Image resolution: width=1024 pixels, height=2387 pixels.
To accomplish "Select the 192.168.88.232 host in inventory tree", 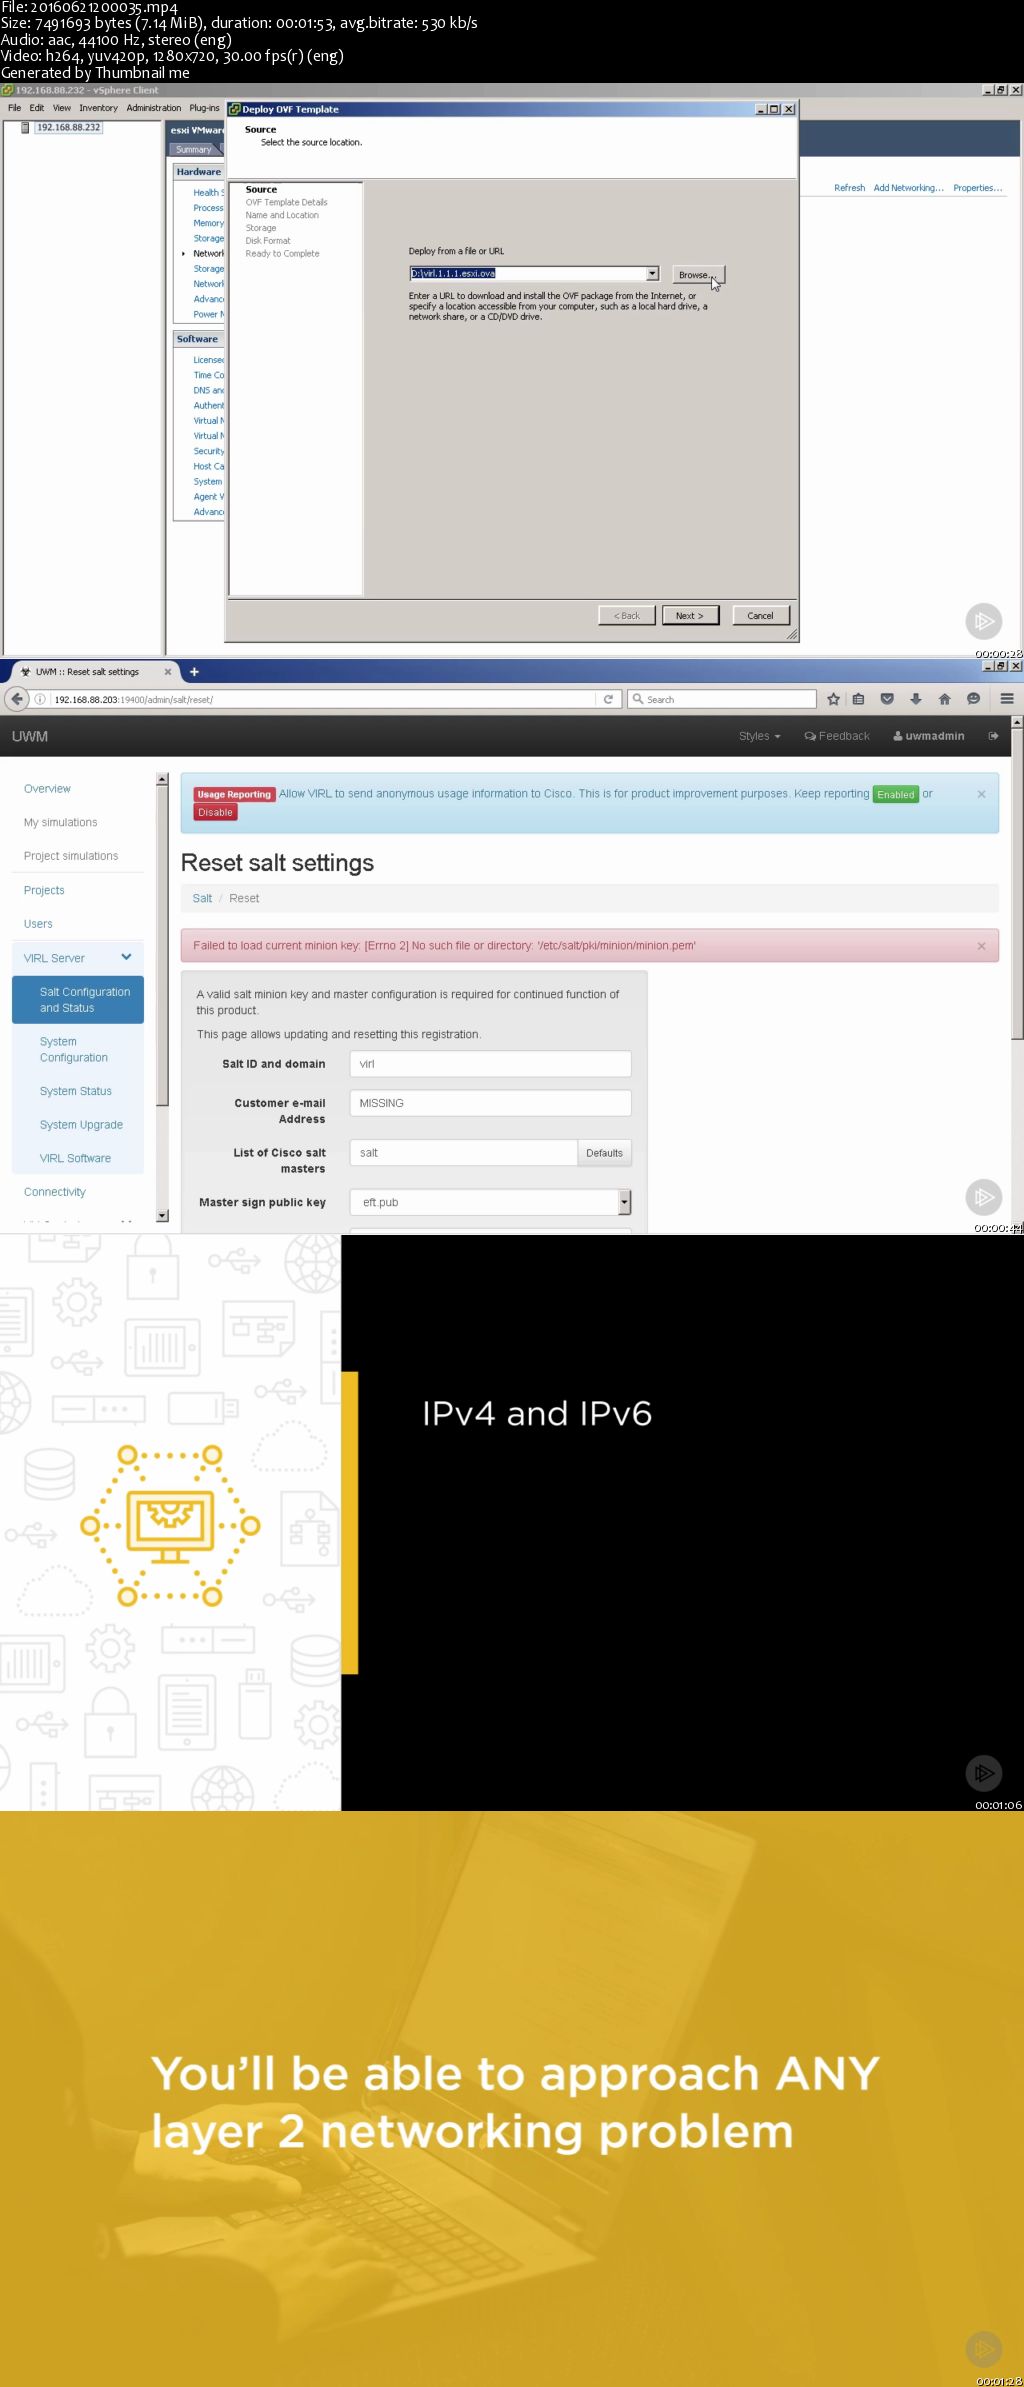I will point(68,128).
